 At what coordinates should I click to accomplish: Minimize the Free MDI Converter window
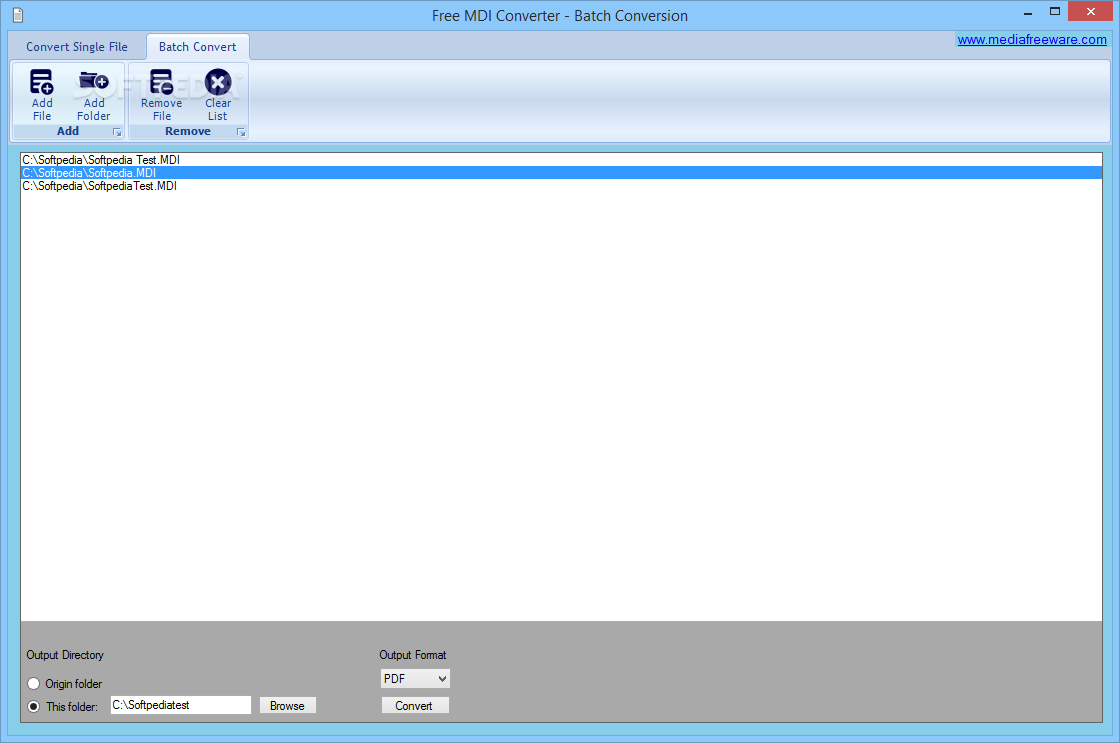(1028, 12)
